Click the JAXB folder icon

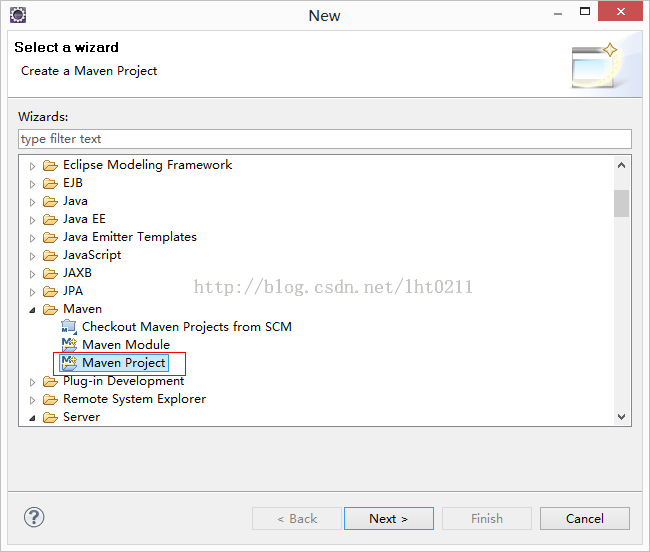point(50,274)
